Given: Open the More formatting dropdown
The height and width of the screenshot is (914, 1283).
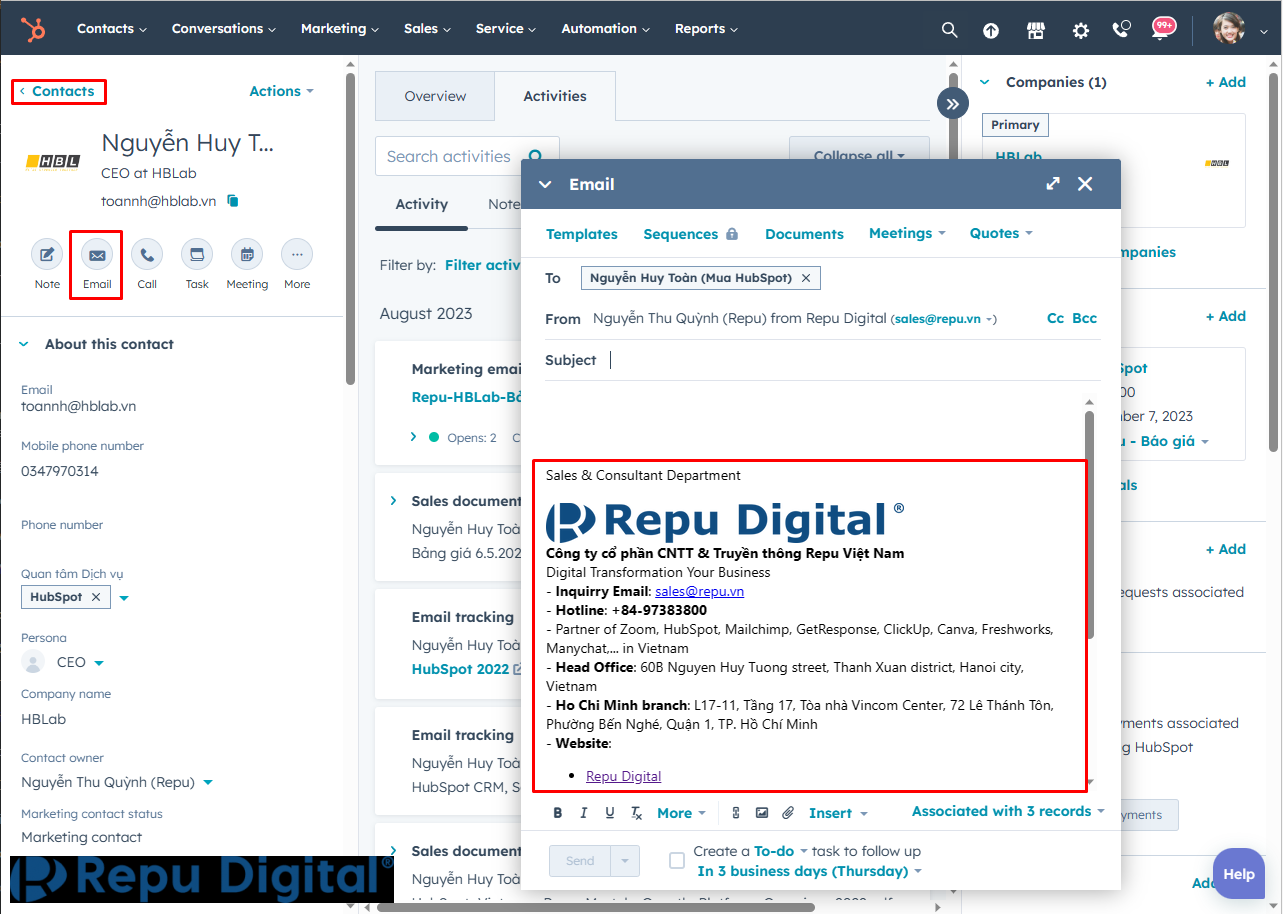Looking at the screenshot, I should [x=682, y=813].
